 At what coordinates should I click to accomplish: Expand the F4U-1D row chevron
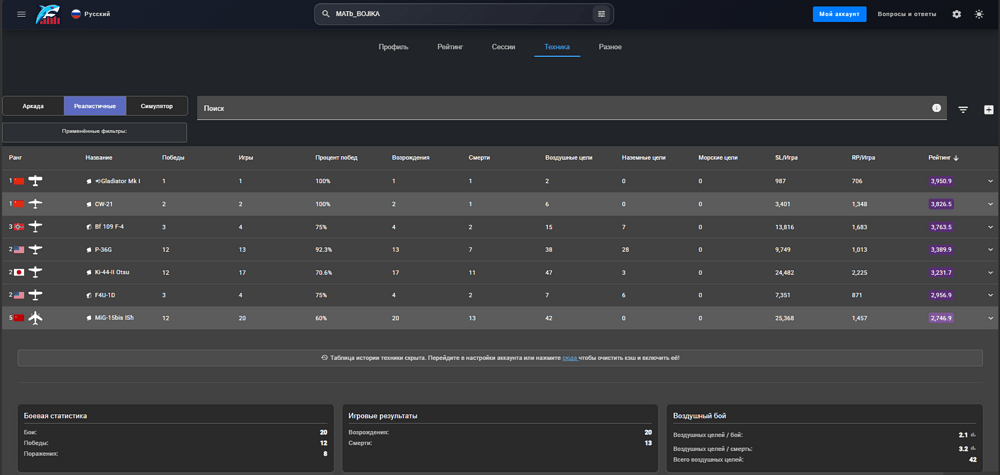coord(990,295)
